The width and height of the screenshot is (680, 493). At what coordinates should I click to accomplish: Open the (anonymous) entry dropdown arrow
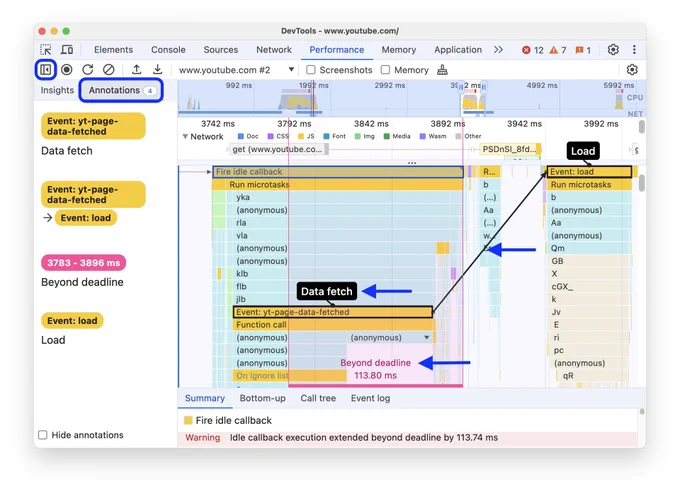pyautogui.click(x=426, y=337)
